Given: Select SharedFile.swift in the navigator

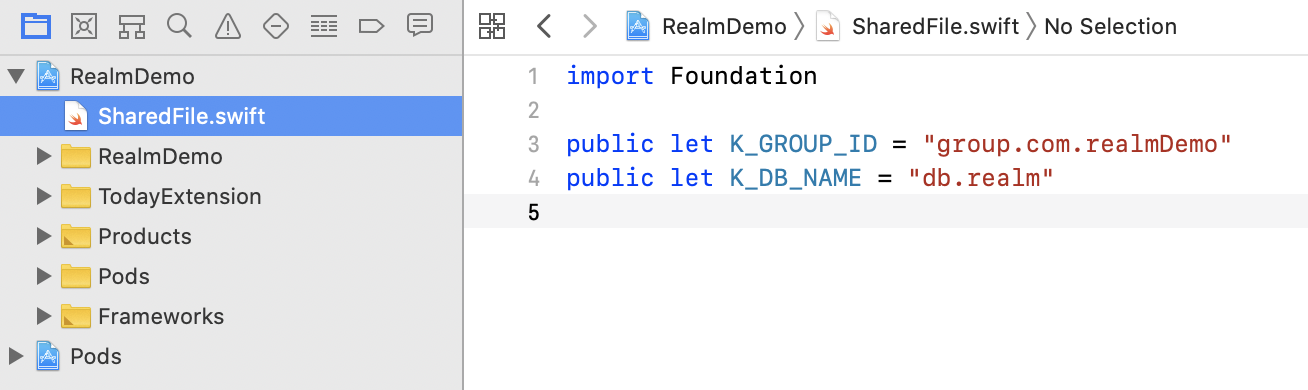Looking at the screenshot, I should click(231, 116).
